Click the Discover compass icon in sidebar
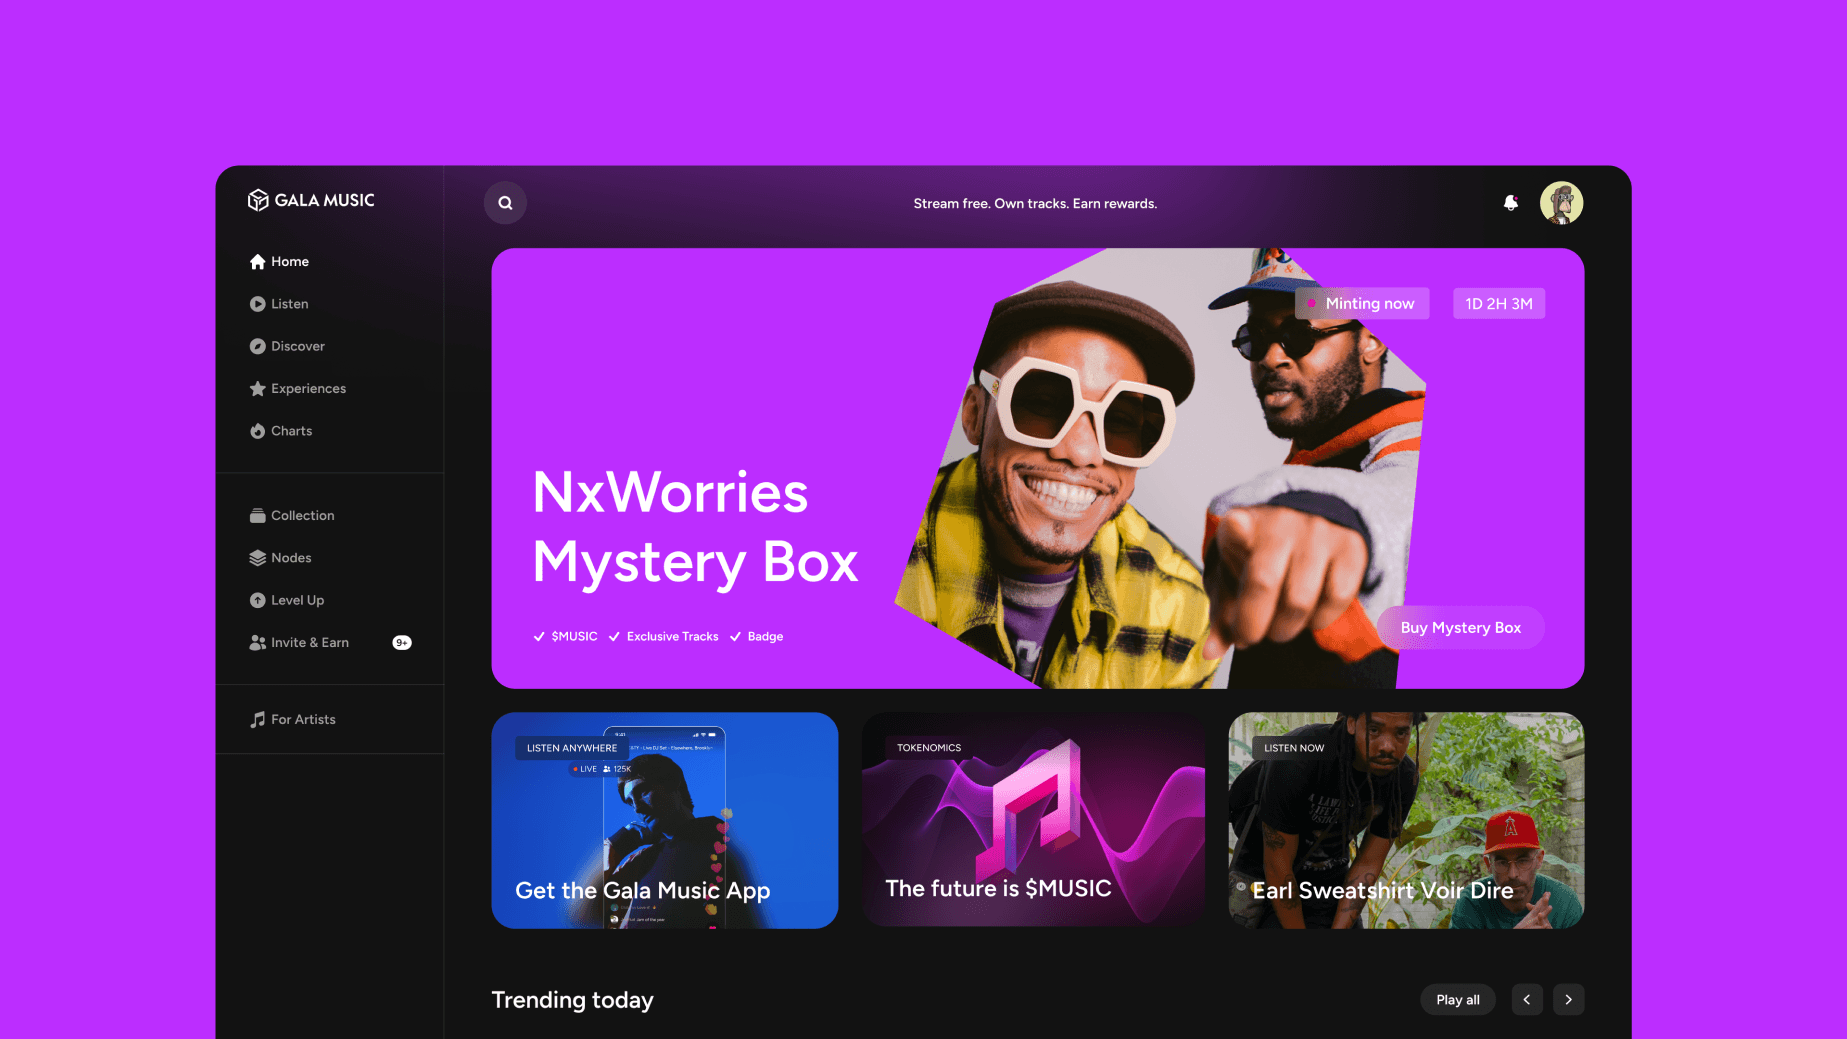The image size is (1847, 1039). tap(258, 346)
